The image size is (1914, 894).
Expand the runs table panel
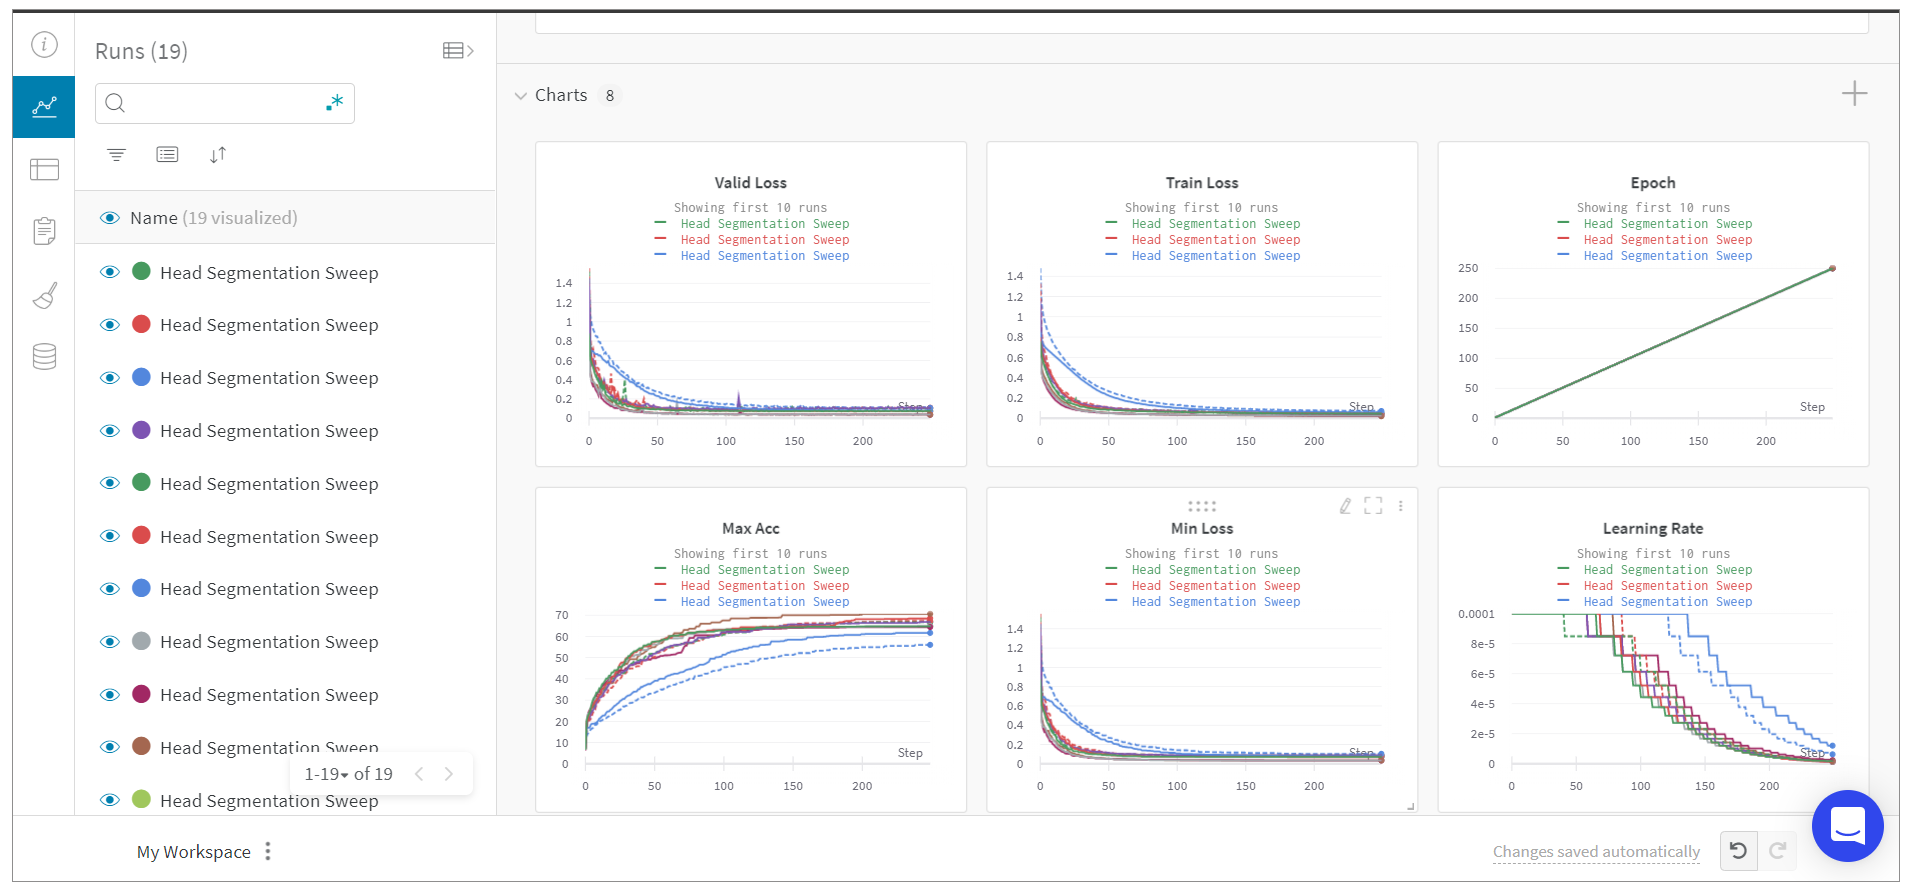click(x=458, y=51)
